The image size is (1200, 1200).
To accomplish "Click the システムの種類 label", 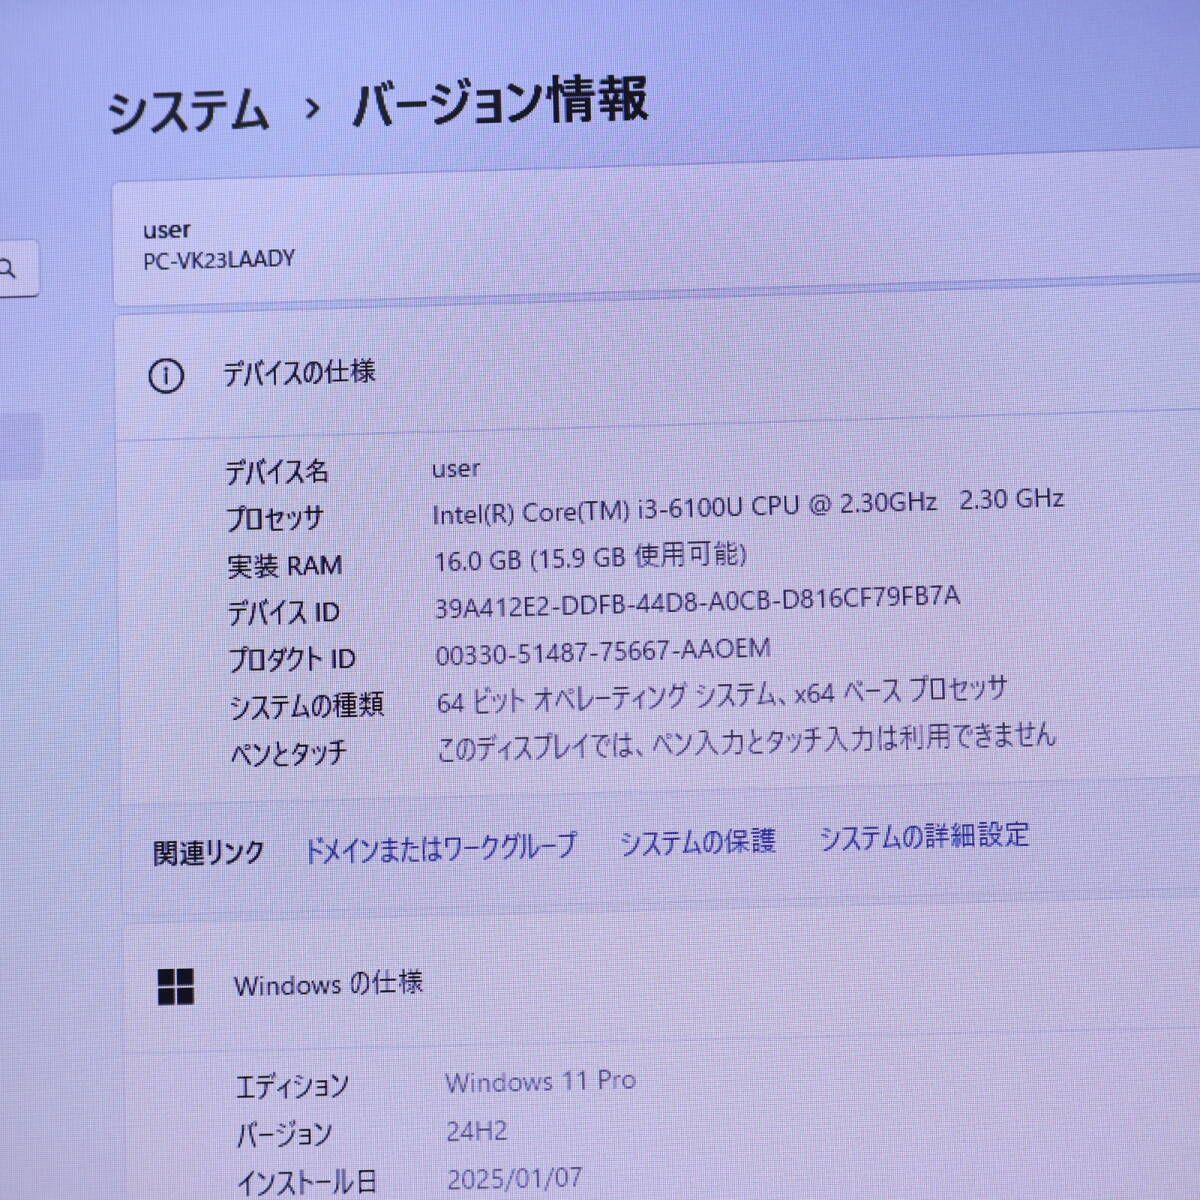I will [307, 706].
